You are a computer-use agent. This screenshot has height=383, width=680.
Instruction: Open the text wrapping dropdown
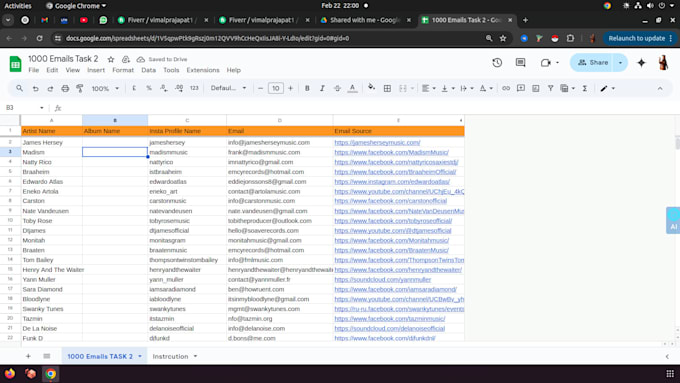coord(467,88)
